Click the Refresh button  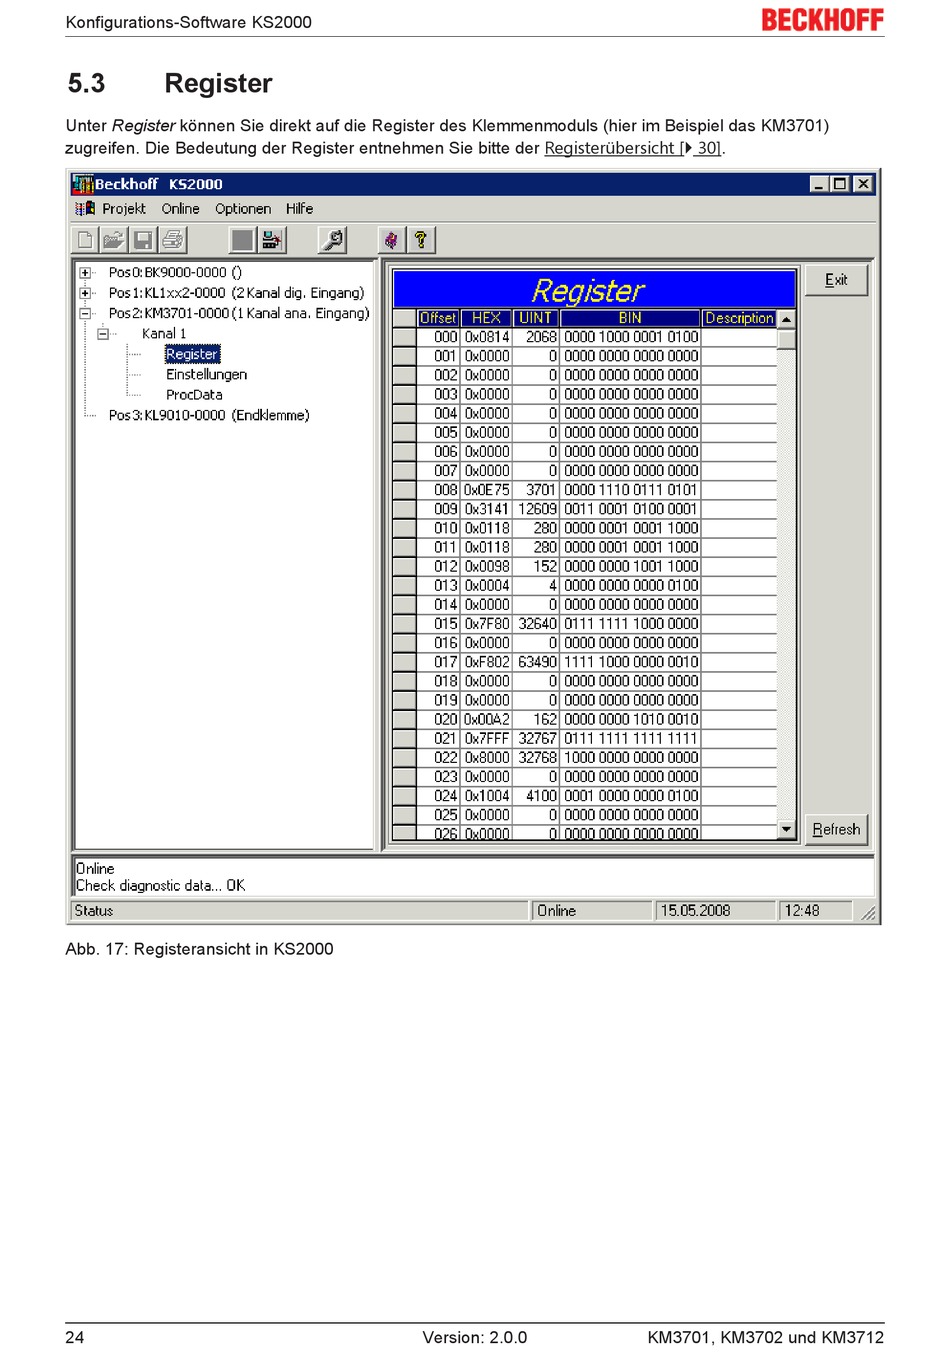(836, 829)
